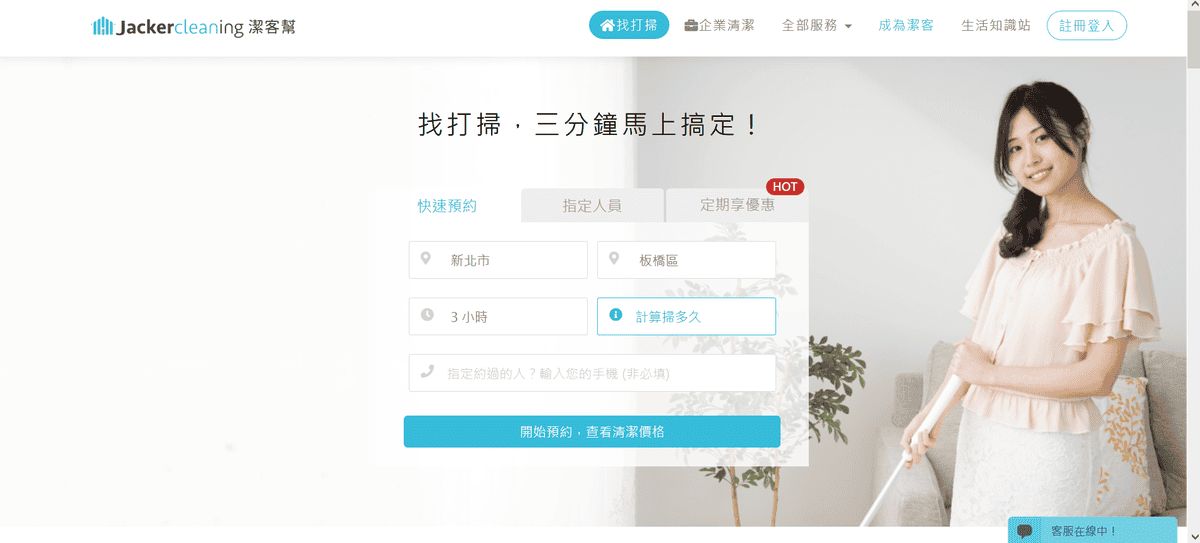Click the 指定約過的人 phone number input field
This screenshot has height=543, width=1200.
[x=592, y=373]
